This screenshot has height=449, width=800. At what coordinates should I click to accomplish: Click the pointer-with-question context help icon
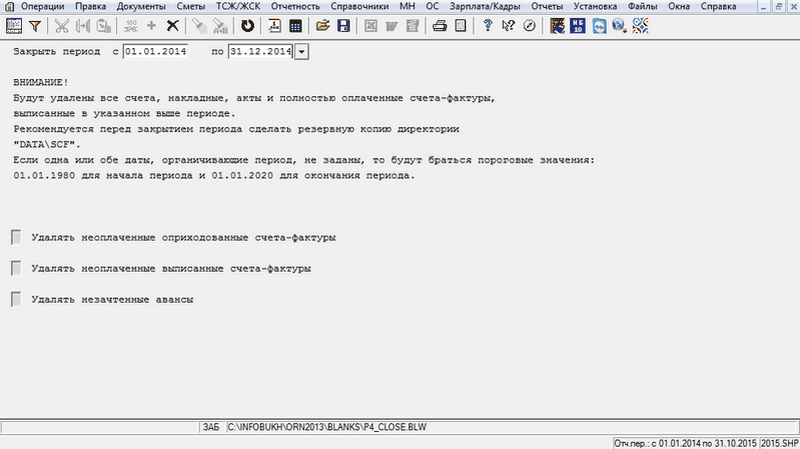coord(508,26)
